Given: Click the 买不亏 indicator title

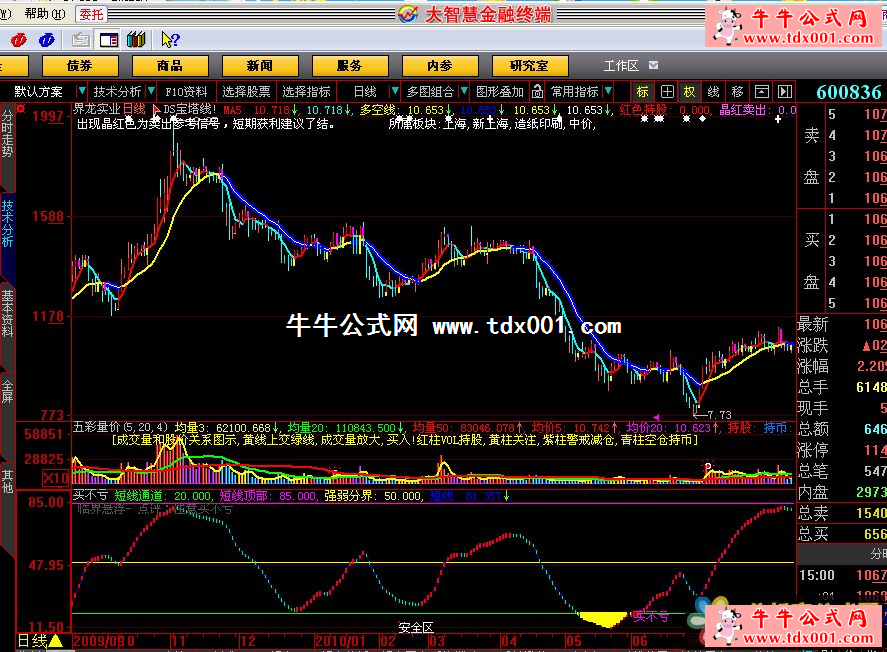Looking at the screenshot, I should click(x=90, y=496).
